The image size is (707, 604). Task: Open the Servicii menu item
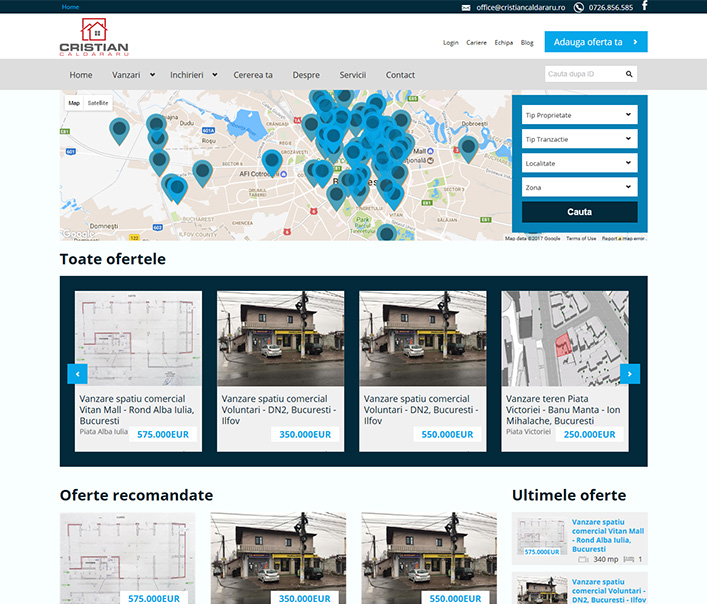[353, 75]
